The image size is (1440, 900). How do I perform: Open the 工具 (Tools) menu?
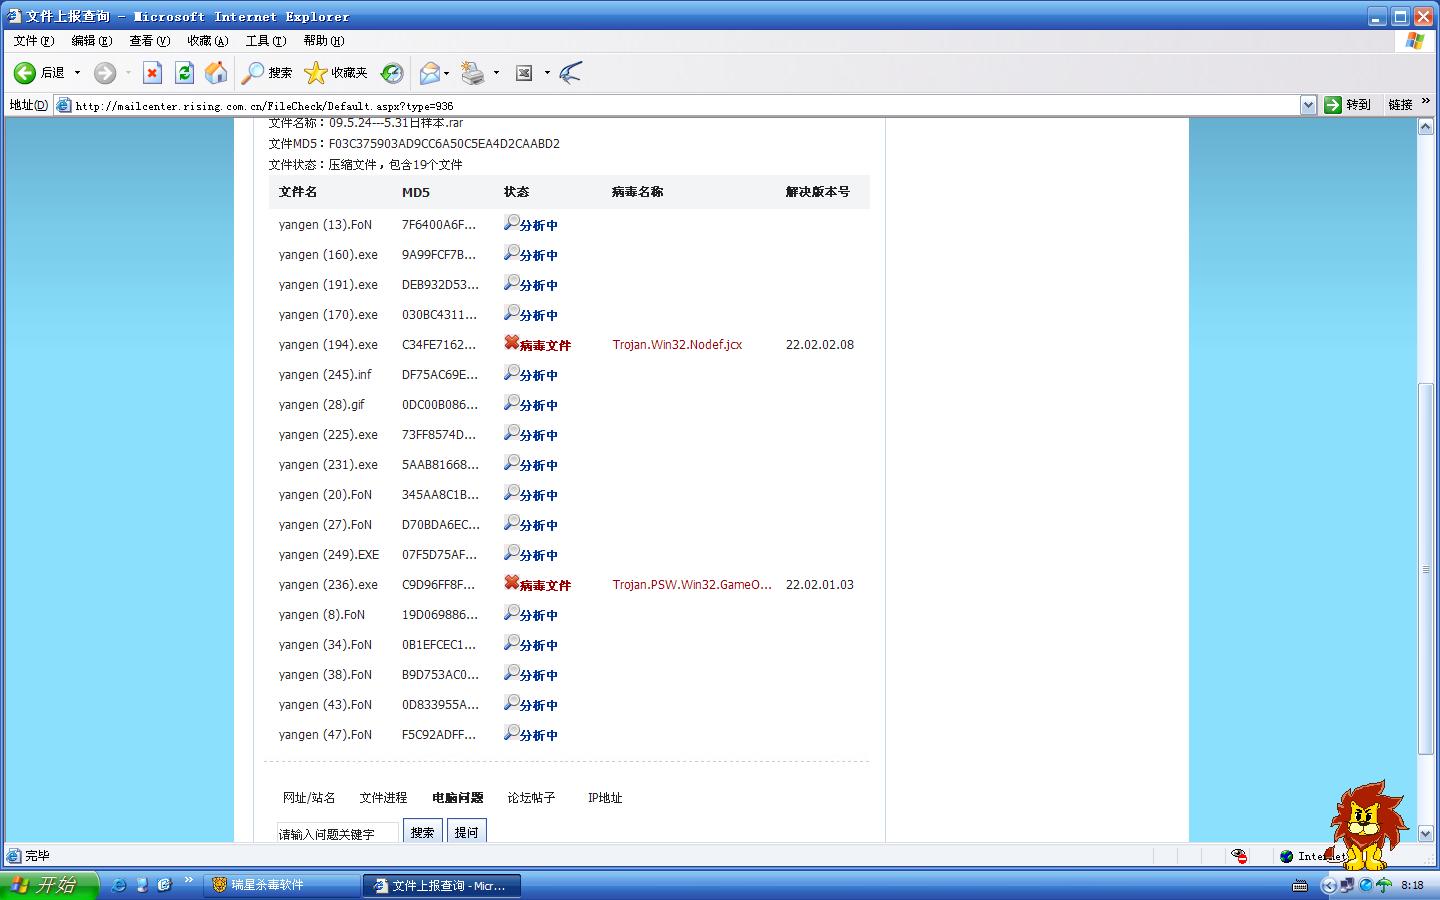coord(265,41)
